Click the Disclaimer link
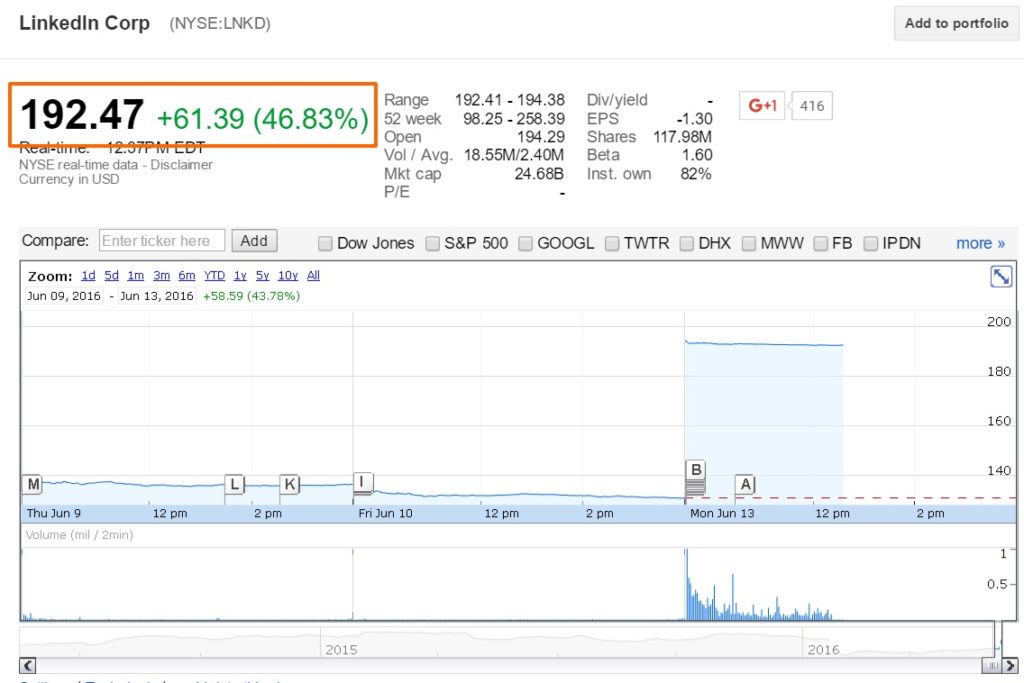The image size is (1024, 683). click(182, 165)
